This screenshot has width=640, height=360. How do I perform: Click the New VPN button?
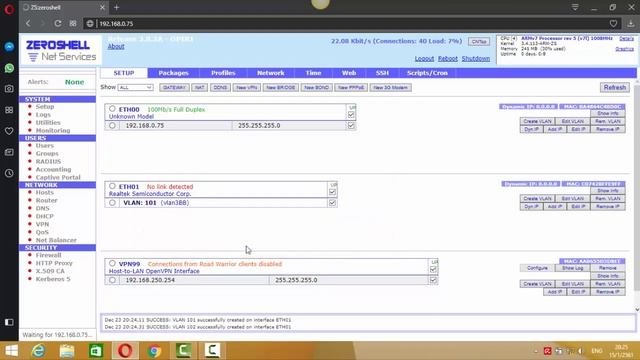click(x=247, y=87)
